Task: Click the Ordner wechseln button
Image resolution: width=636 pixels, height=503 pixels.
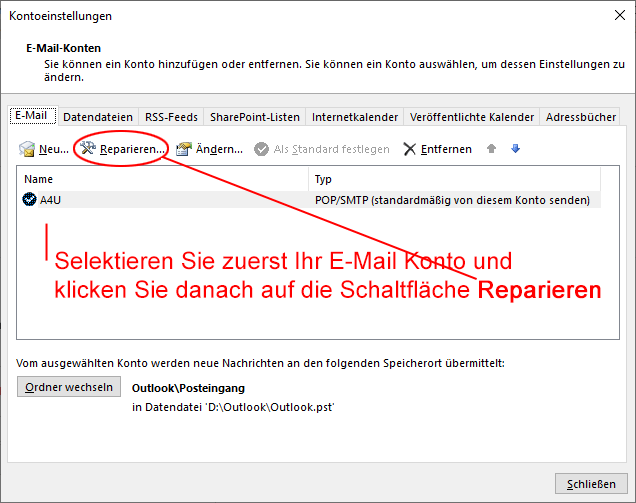Action: tap(69, 387)
